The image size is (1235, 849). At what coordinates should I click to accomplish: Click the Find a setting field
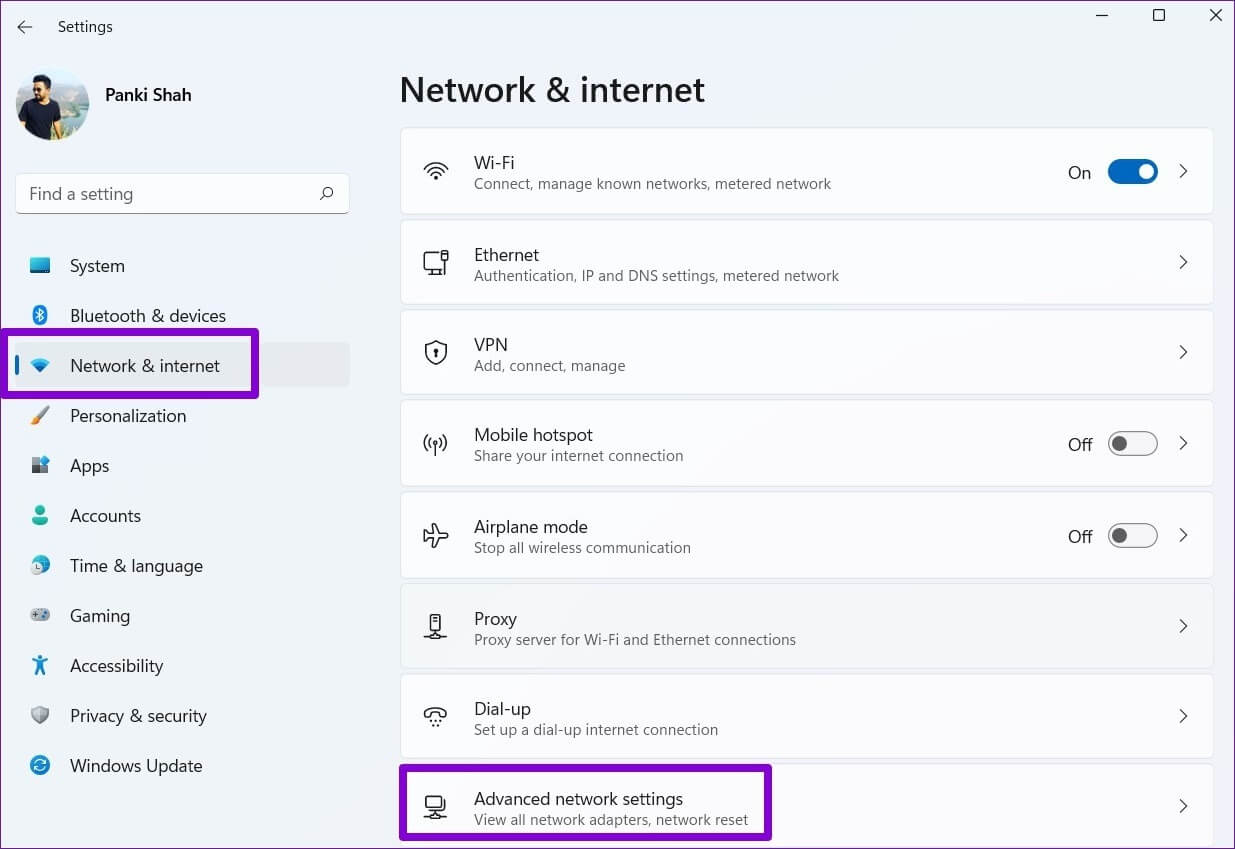170,194
